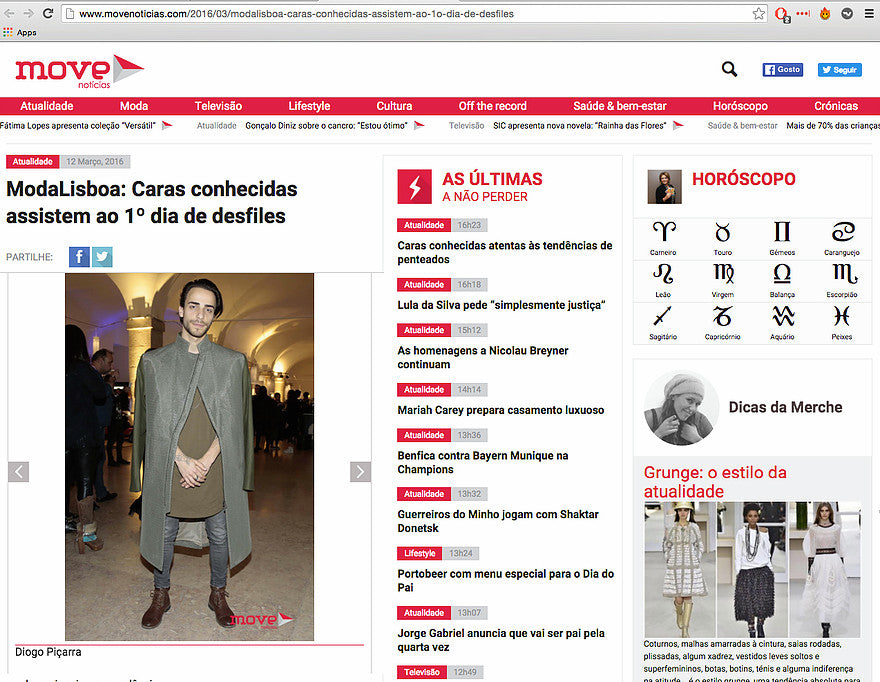Open article As homenagens a Nicolau Breyner
880x682 pixels.
pos(483,357)
